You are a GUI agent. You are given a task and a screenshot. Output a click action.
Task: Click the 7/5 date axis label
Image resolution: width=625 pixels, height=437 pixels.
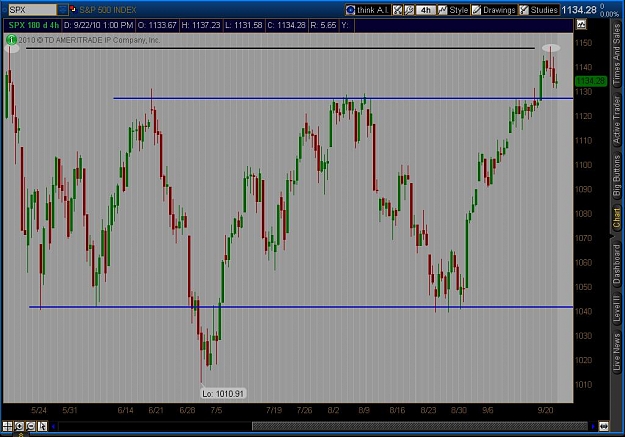(216, 410)
